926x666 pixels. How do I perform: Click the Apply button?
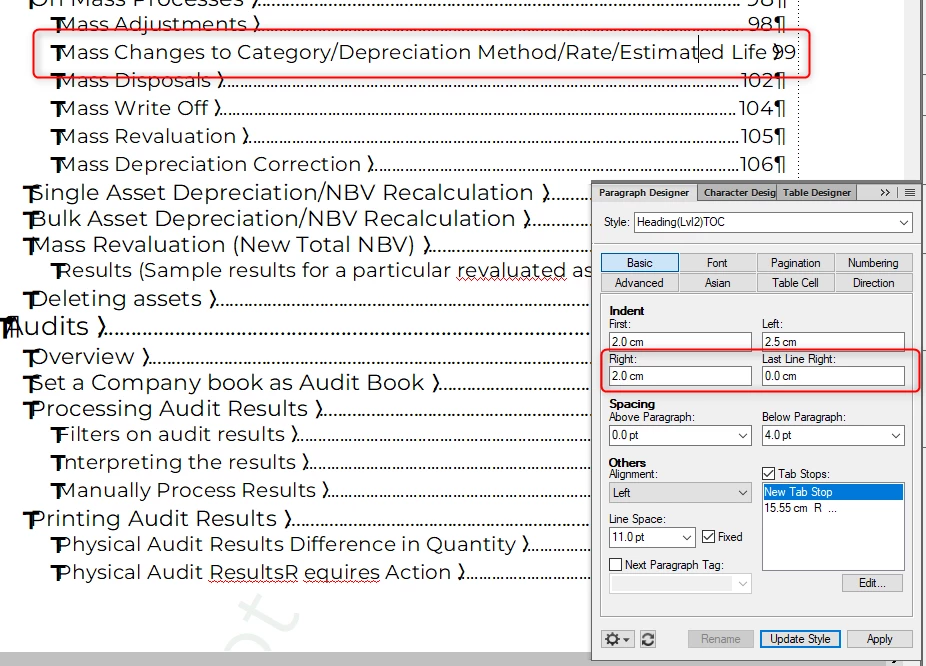click(879, 639)
